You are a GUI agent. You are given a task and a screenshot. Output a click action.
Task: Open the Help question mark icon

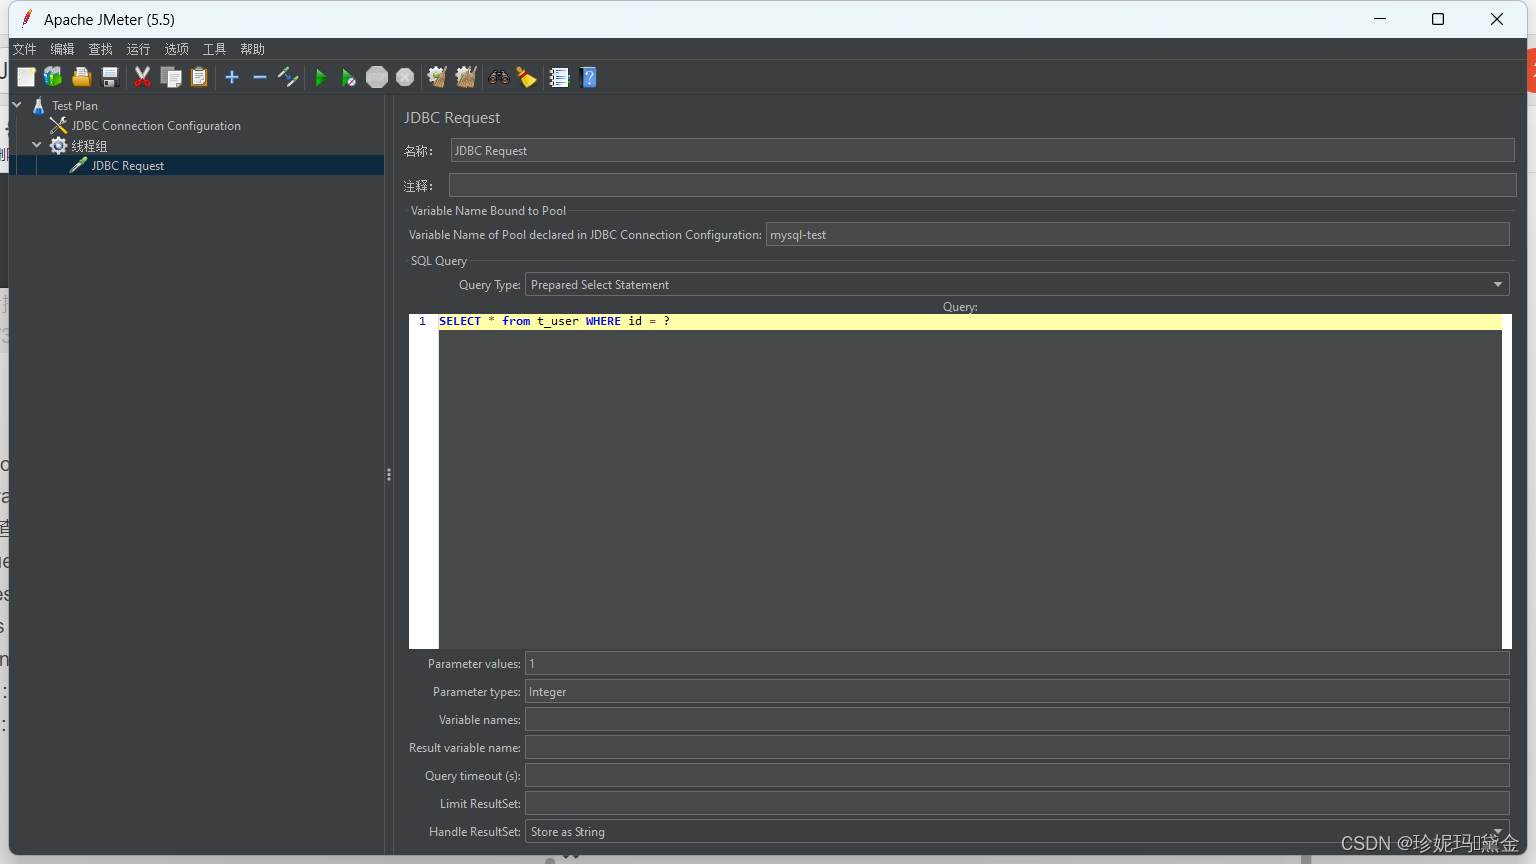pyautogui.click(x=588, y=77)
